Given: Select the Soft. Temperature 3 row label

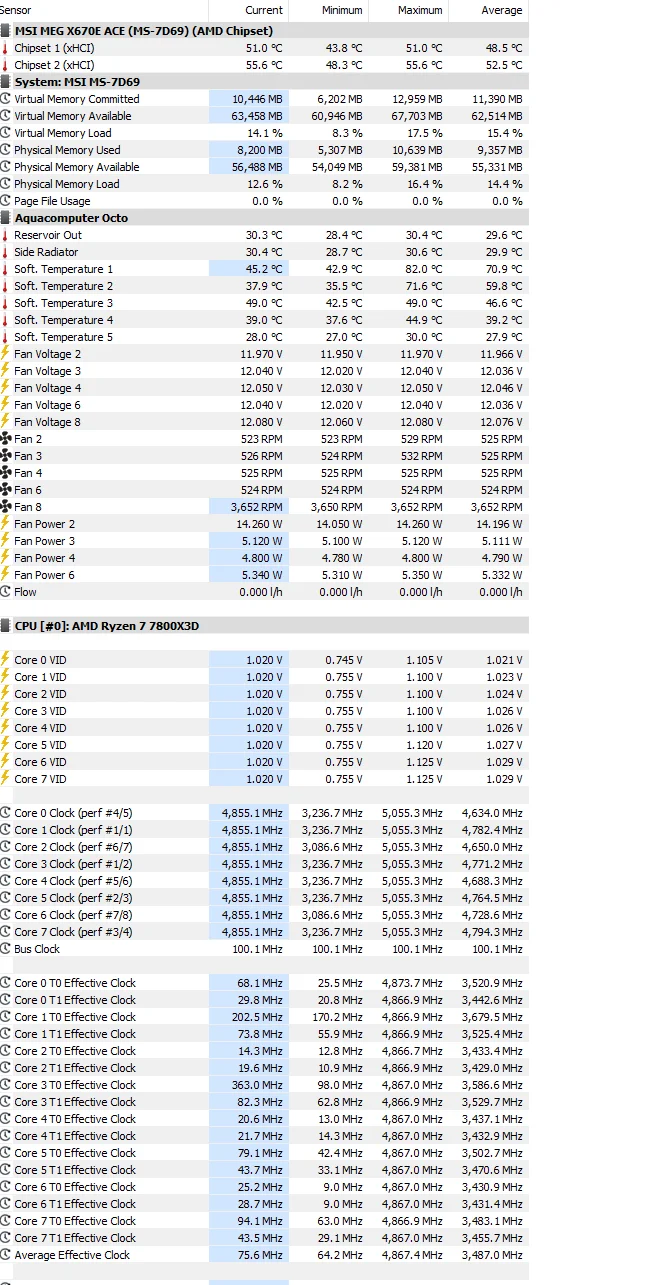Looking at the screenshot, I should coord(63,303).
